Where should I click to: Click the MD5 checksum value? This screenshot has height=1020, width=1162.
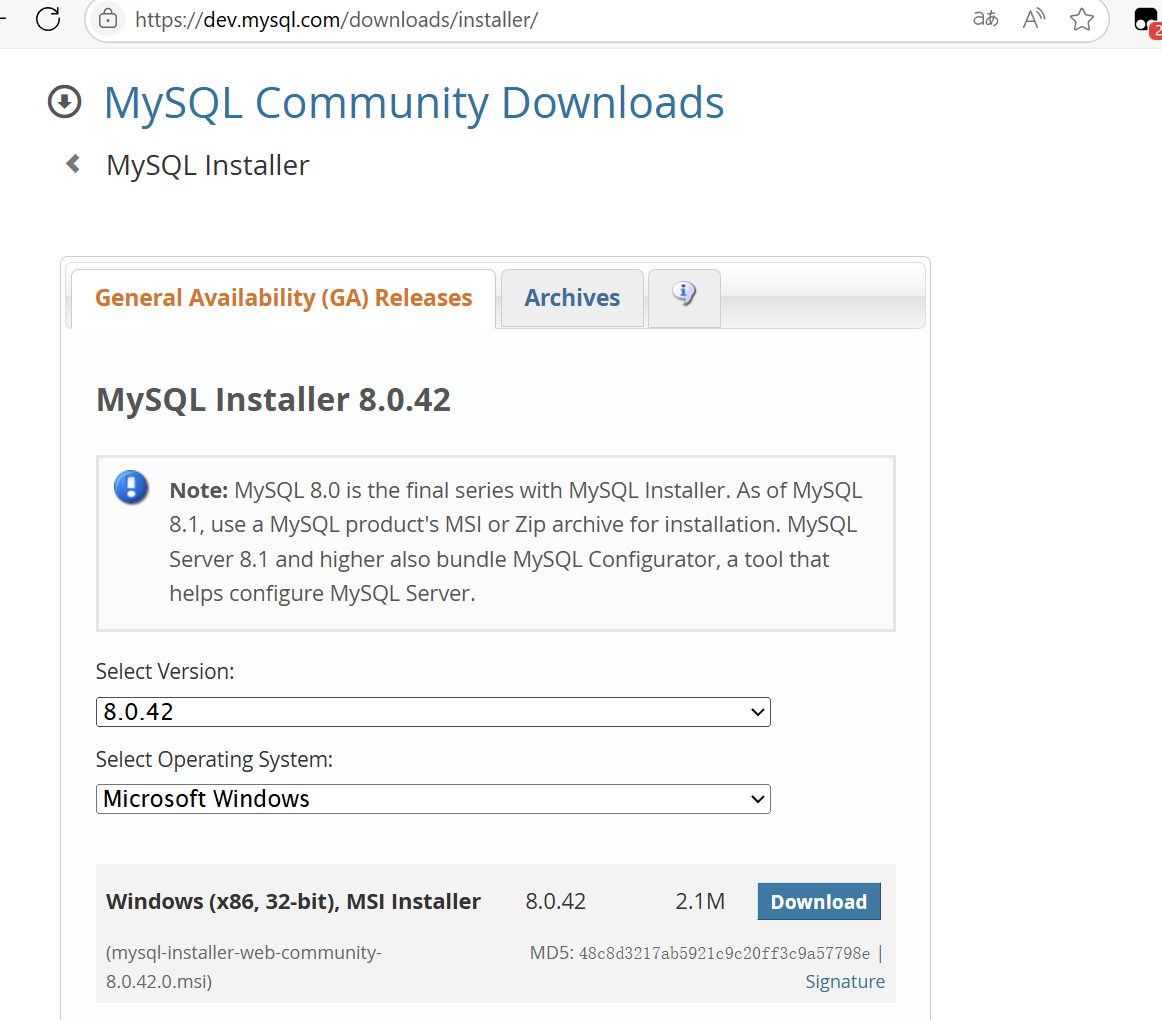pyautogui.click(x=724, y=953)
